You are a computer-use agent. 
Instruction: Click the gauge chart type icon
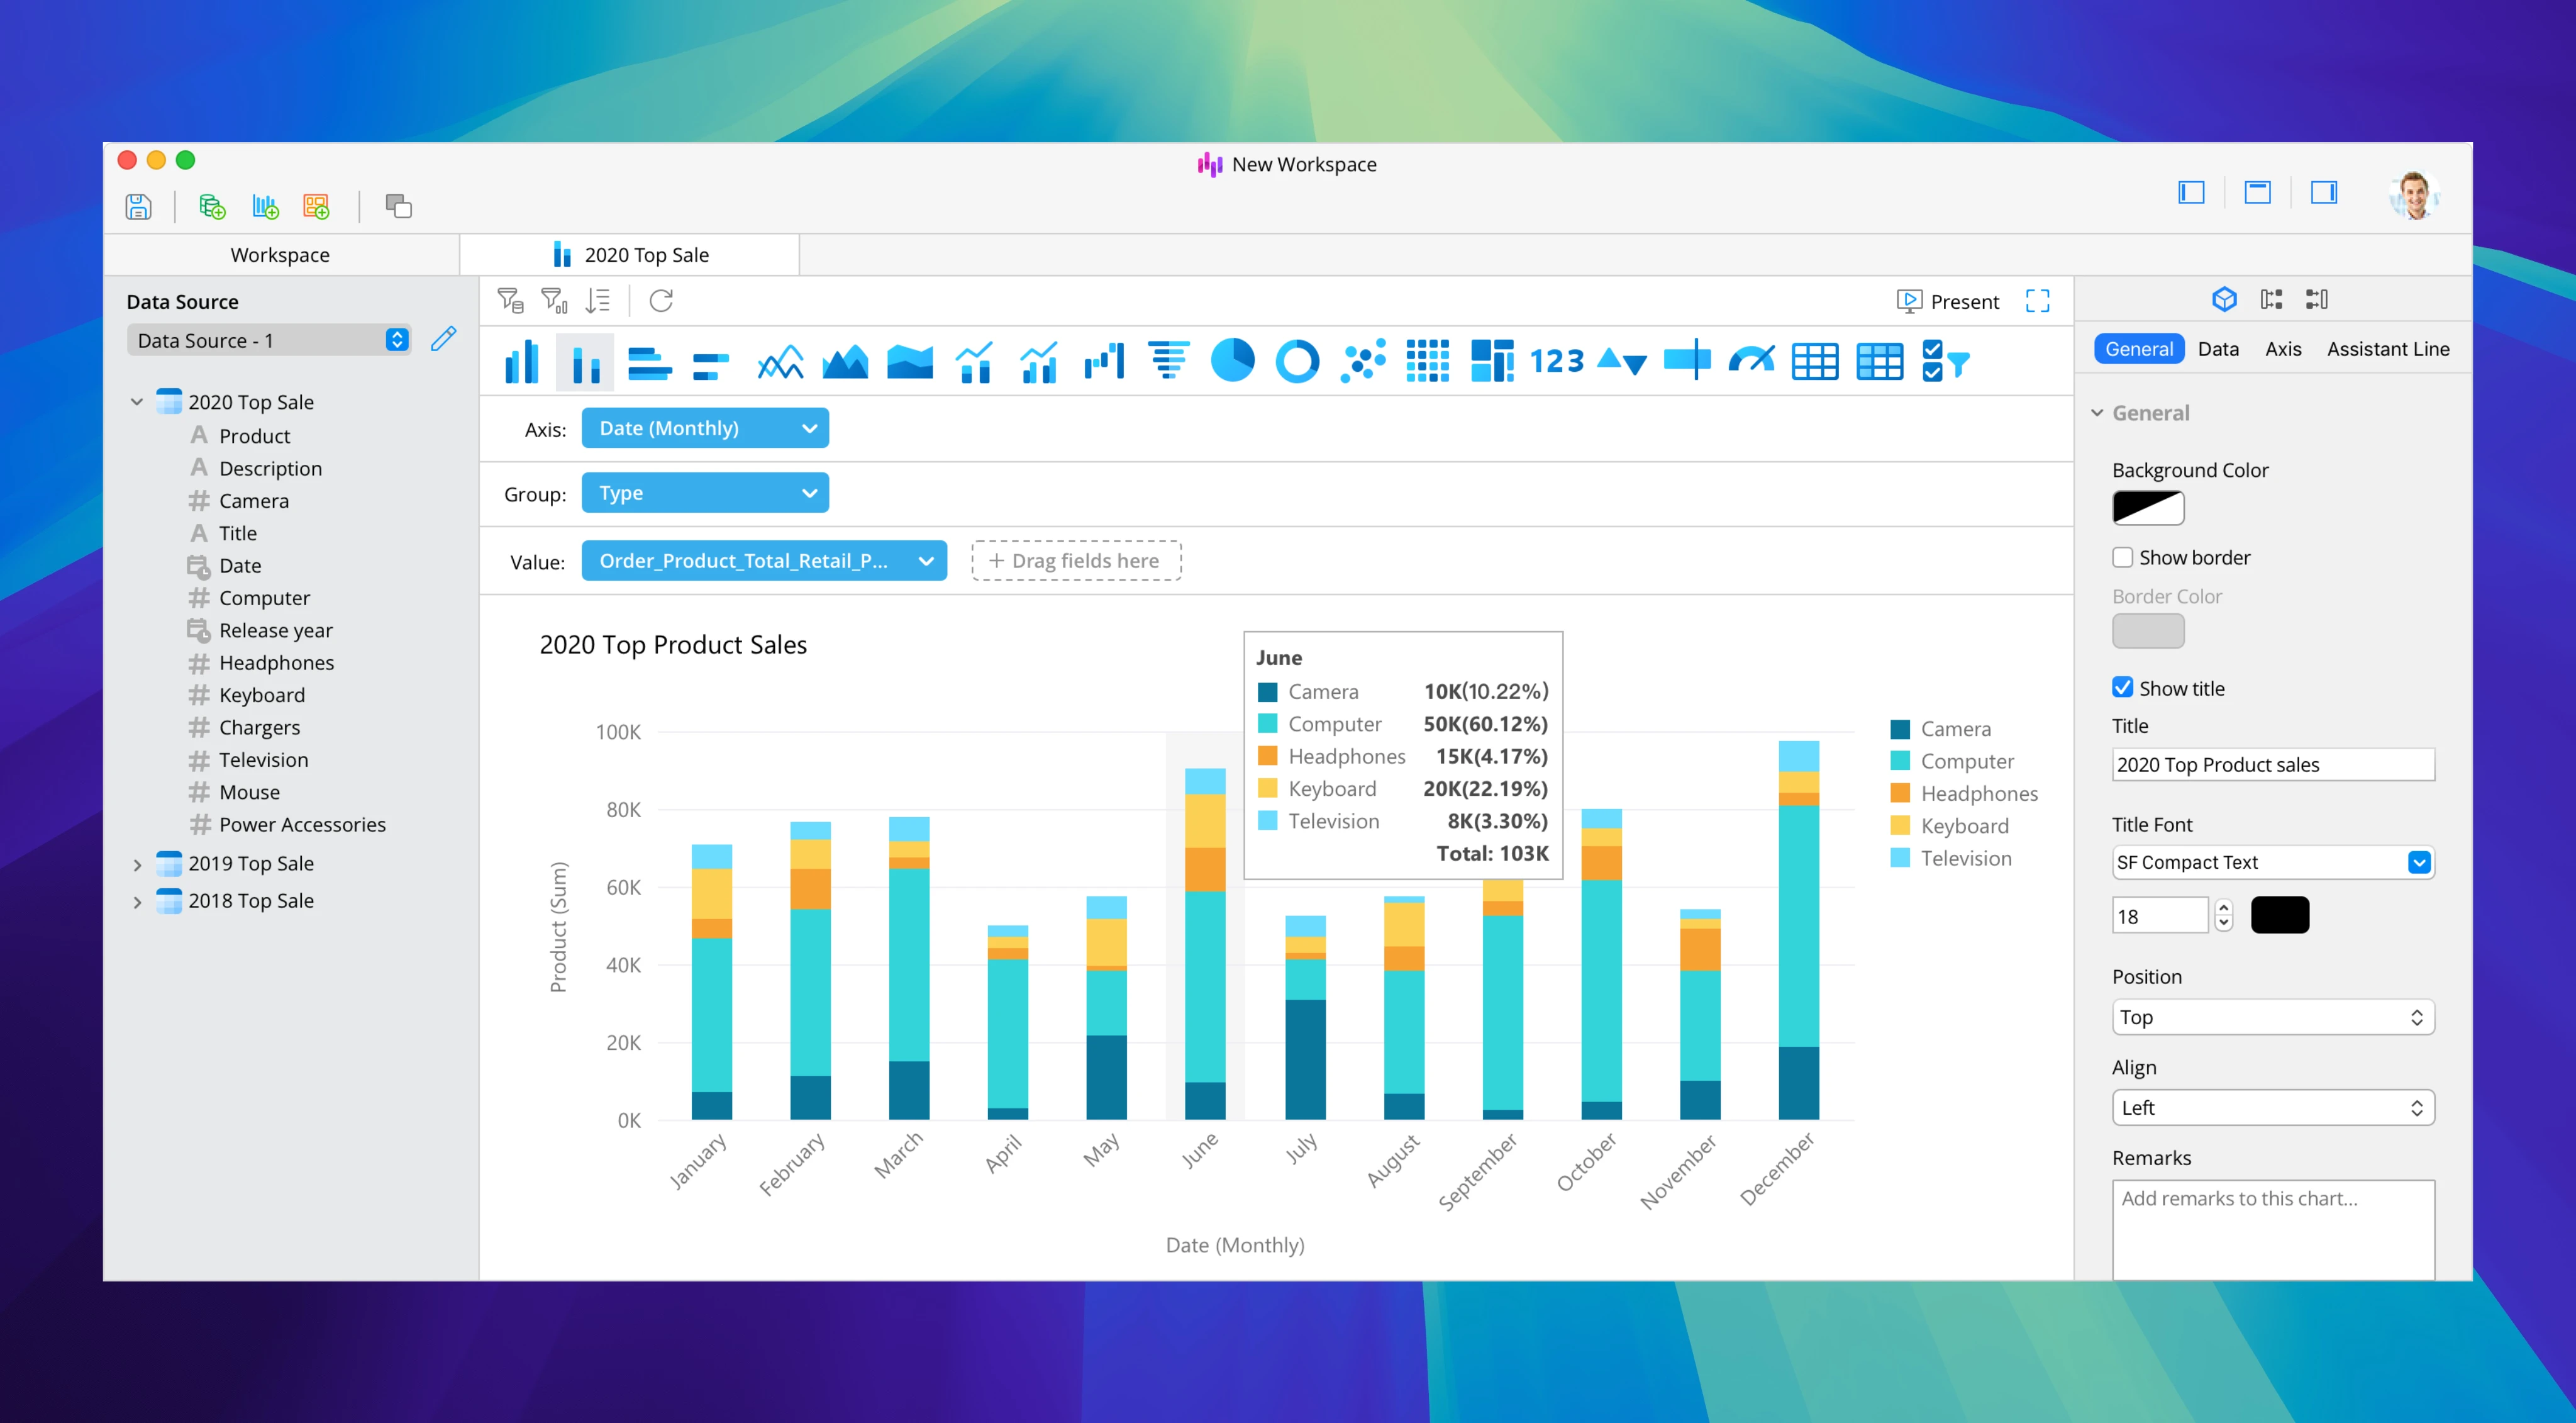point(1751,361)
